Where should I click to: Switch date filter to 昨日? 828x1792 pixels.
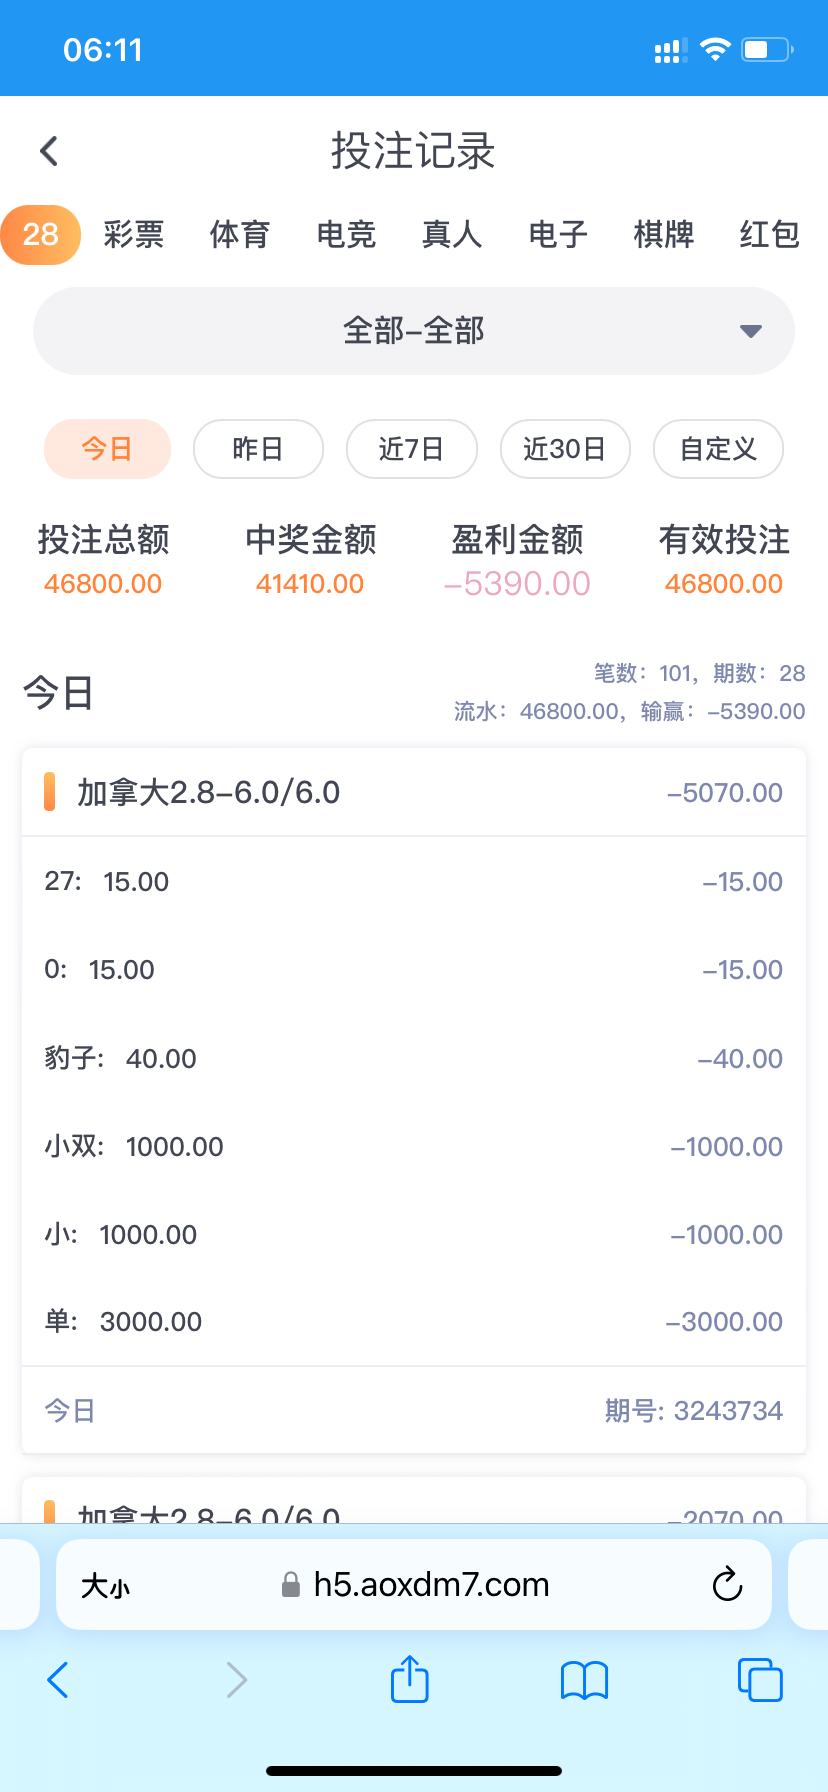coord(258,449)
